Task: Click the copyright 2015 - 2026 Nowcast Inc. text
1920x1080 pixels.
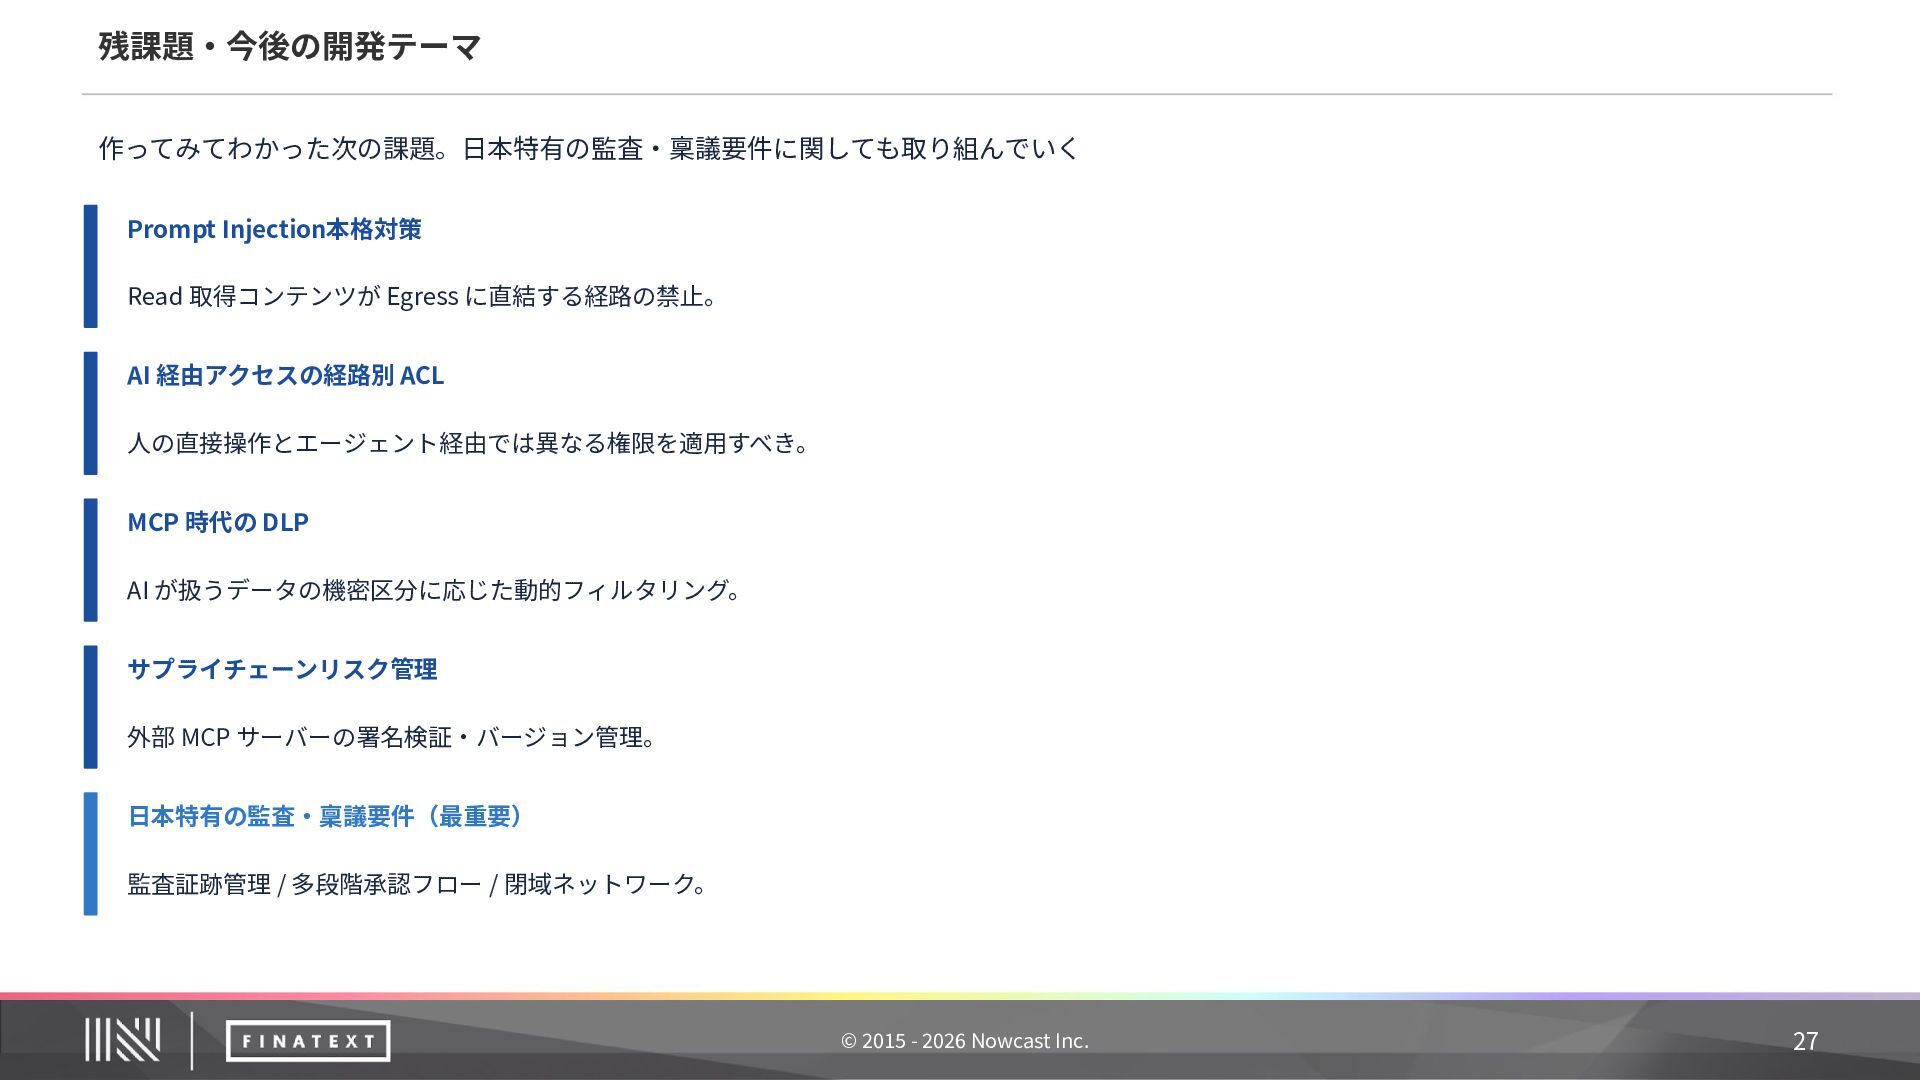Action: (964, 1041)
